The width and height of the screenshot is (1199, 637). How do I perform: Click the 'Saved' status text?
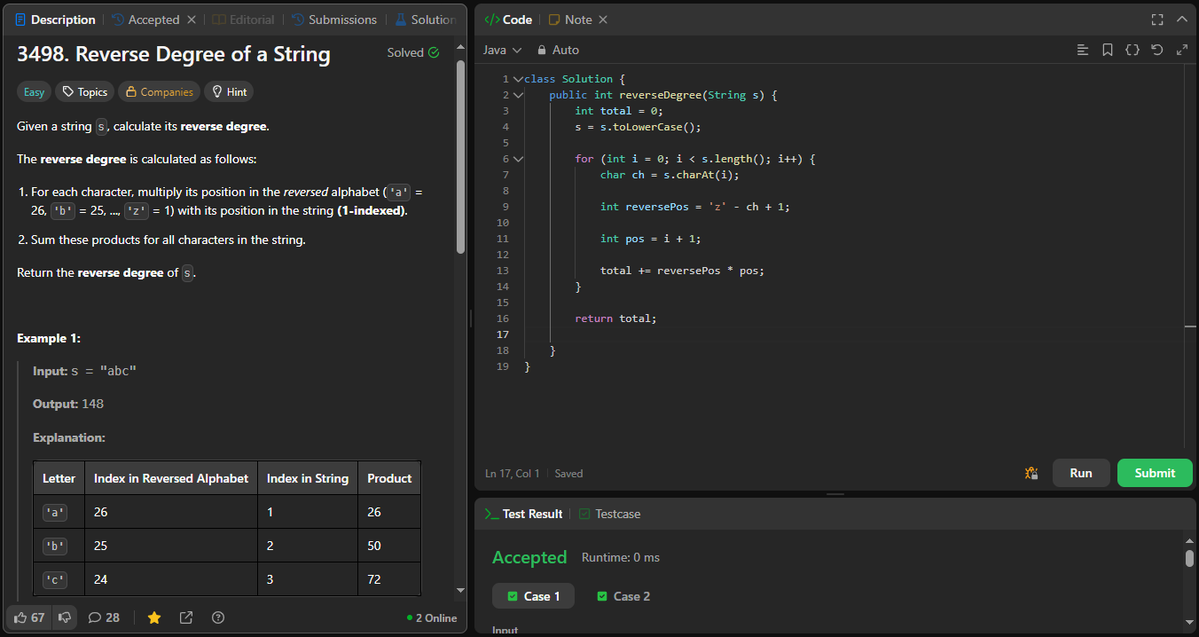pyautogui.click(x=568, y=473)
